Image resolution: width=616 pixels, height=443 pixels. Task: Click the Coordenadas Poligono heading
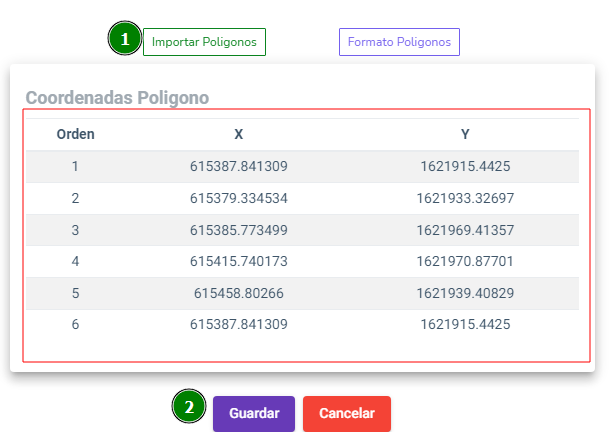pyautogui.click(x=117, y=98)
